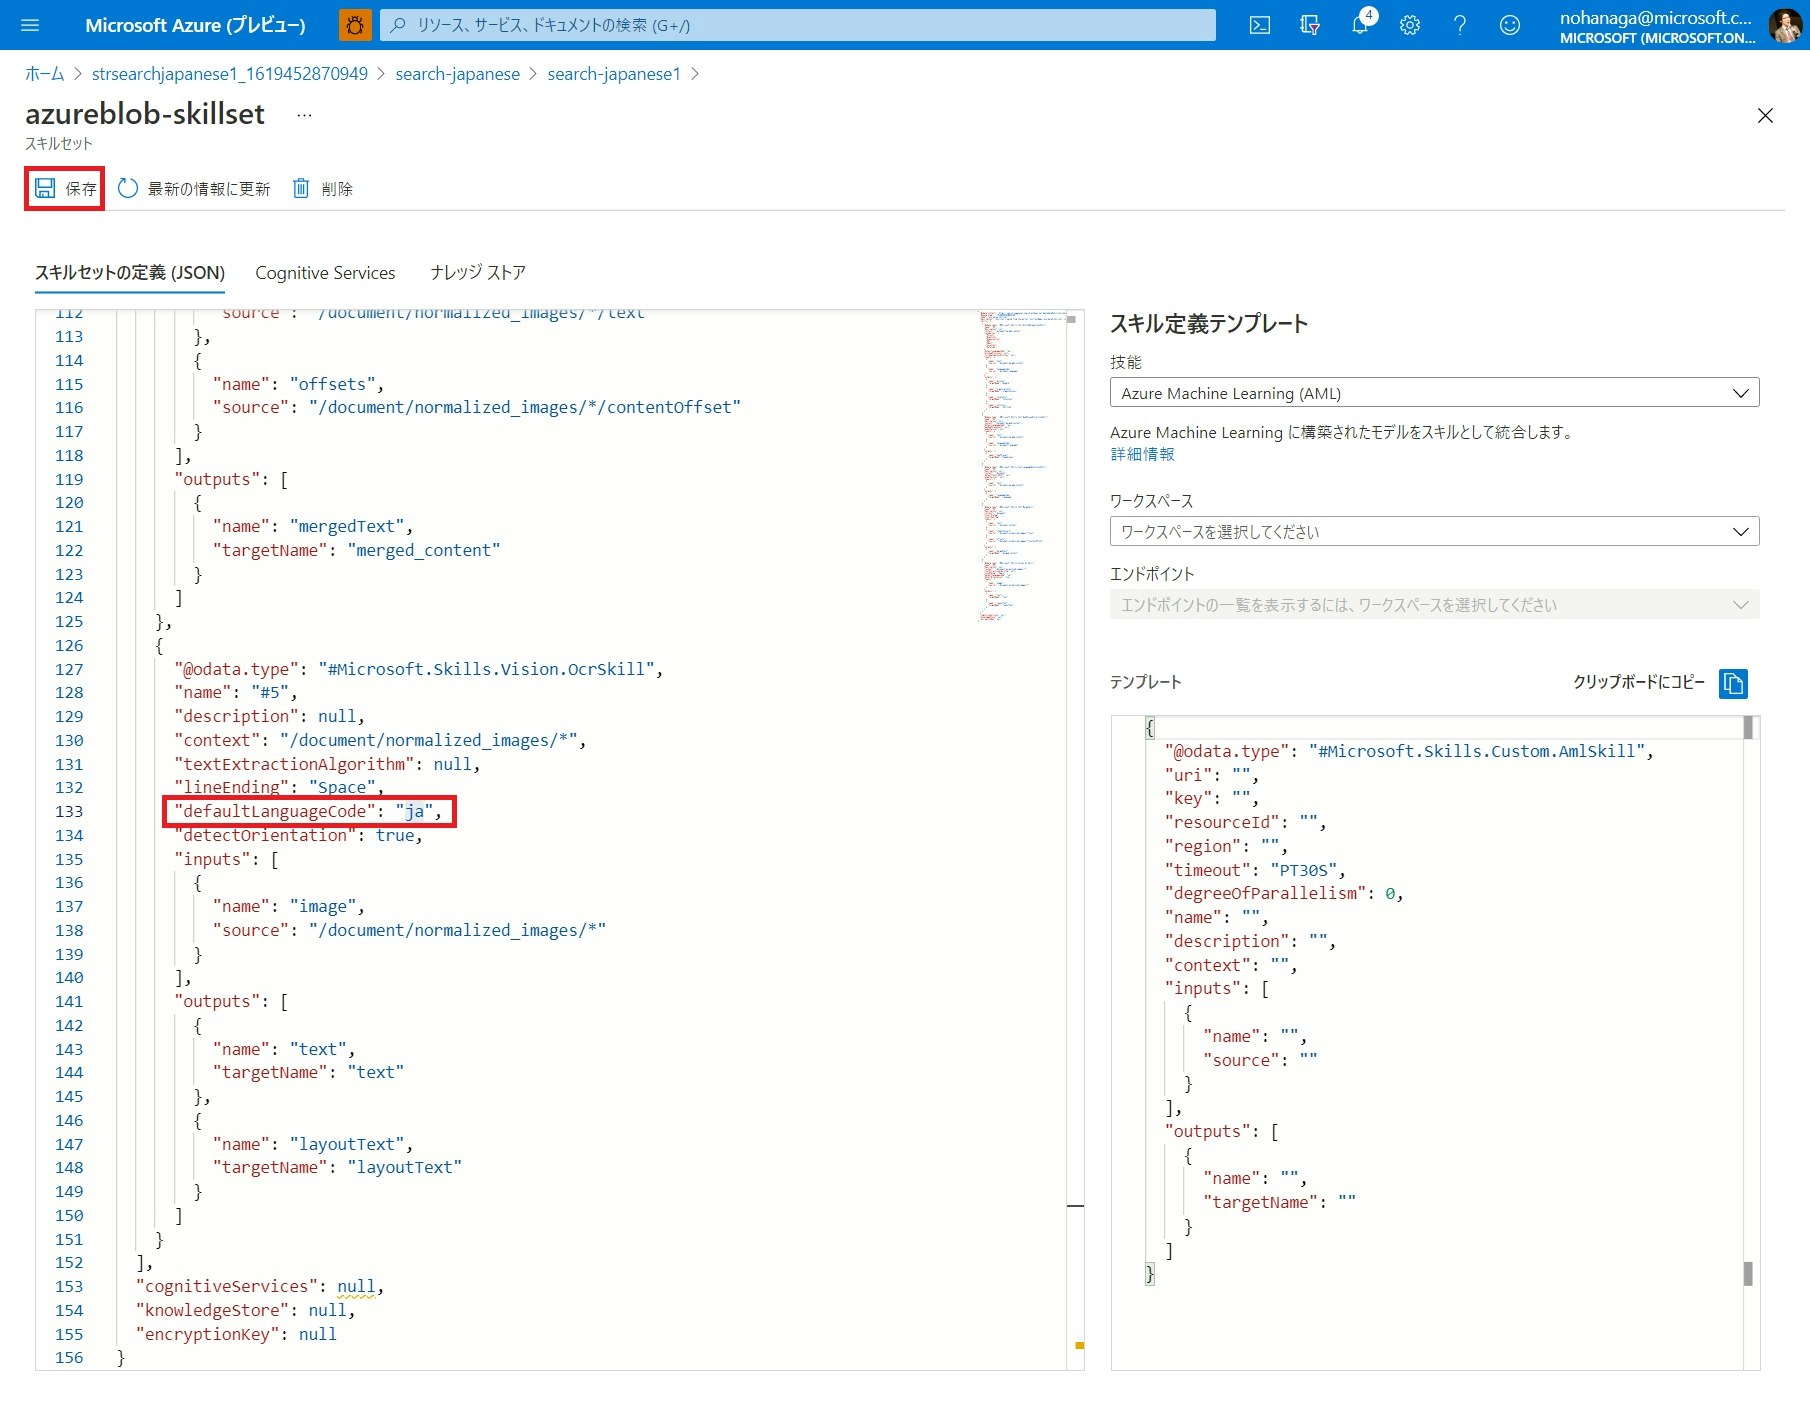Open the feedback smiley icon
1810x1418 pixels.
click(x=1510, y=25)
